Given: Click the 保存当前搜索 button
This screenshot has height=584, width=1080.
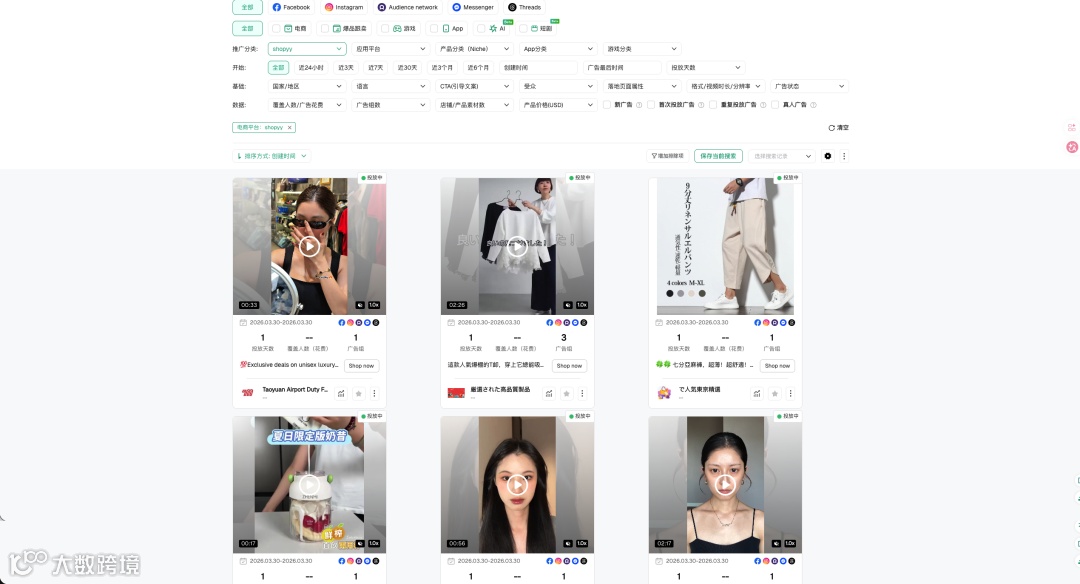Looking at the screenshot, I should 718,156.
